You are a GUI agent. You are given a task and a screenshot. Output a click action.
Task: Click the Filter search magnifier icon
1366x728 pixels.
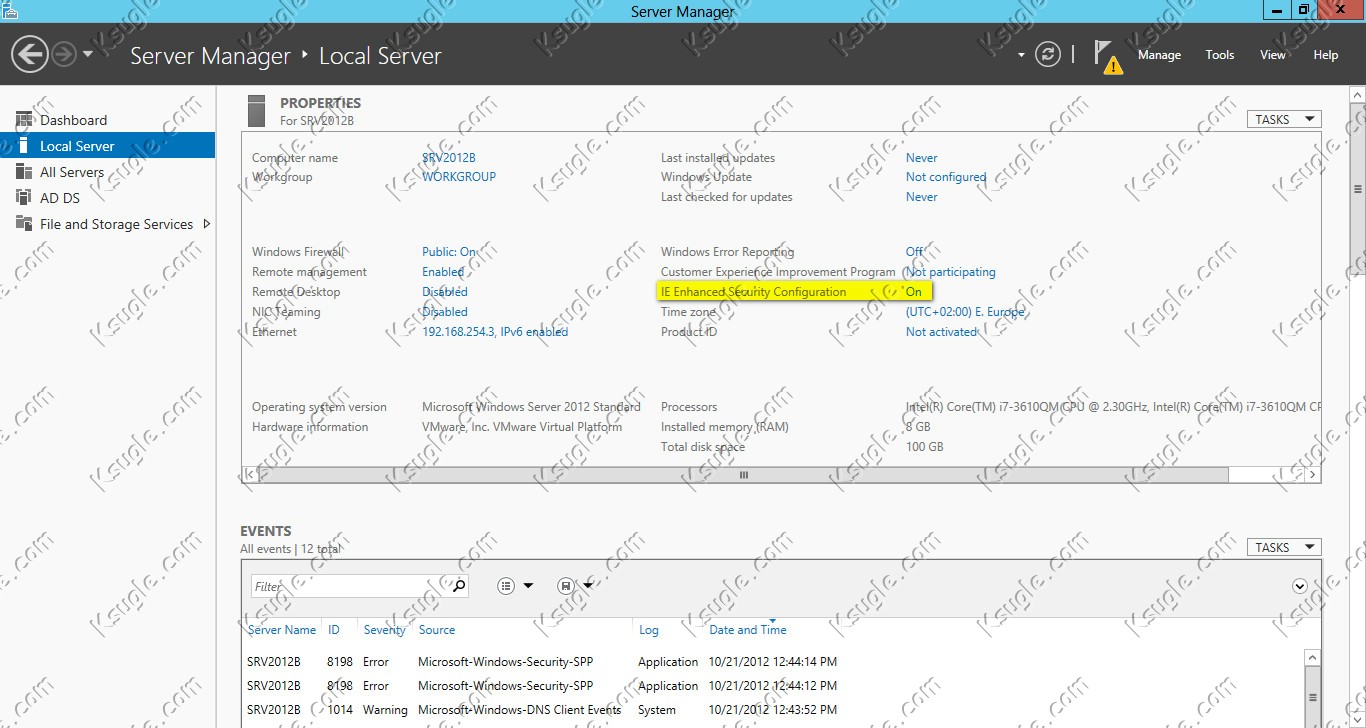click(458, 586)
